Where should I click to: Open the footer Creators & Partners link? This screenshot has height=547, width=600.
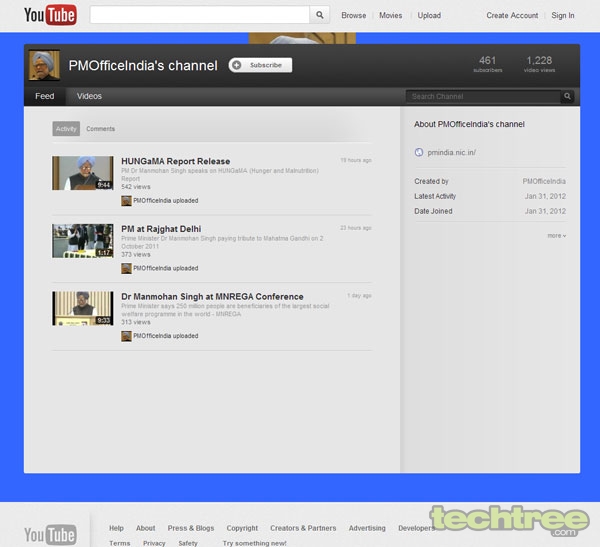tap(303, 528)
